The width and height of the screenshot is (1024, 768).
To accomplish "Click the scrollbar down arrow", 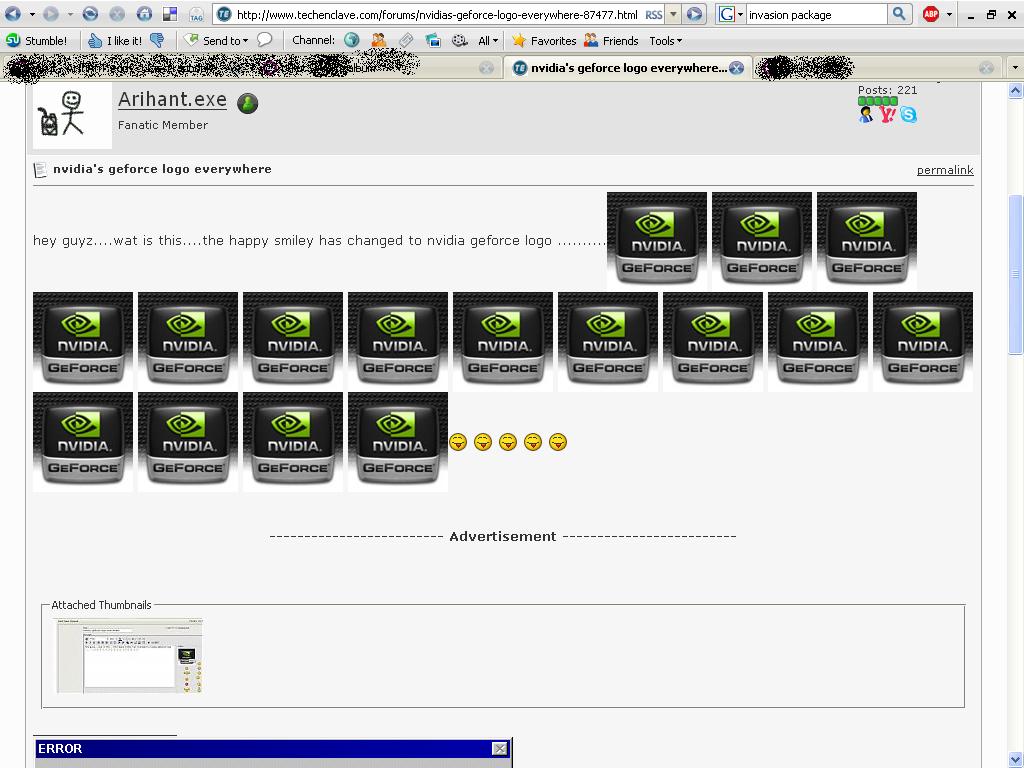I will click(1015, 760).
